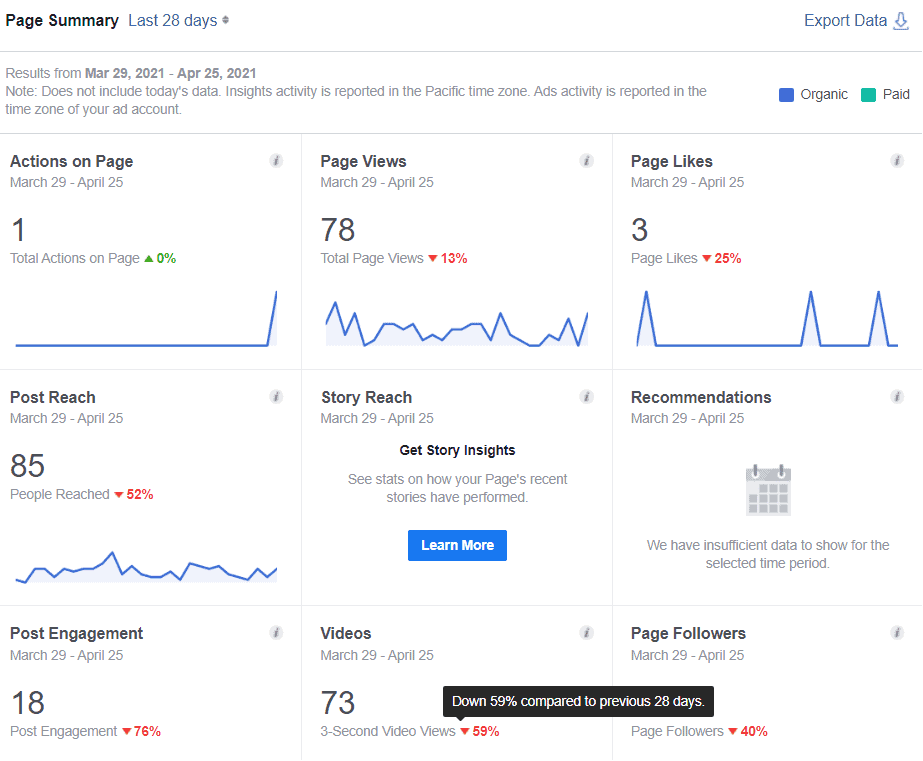Click the Page Followers info icon
Image resolution: width=923 pixels, height=761 pixels.
(897, 633)
